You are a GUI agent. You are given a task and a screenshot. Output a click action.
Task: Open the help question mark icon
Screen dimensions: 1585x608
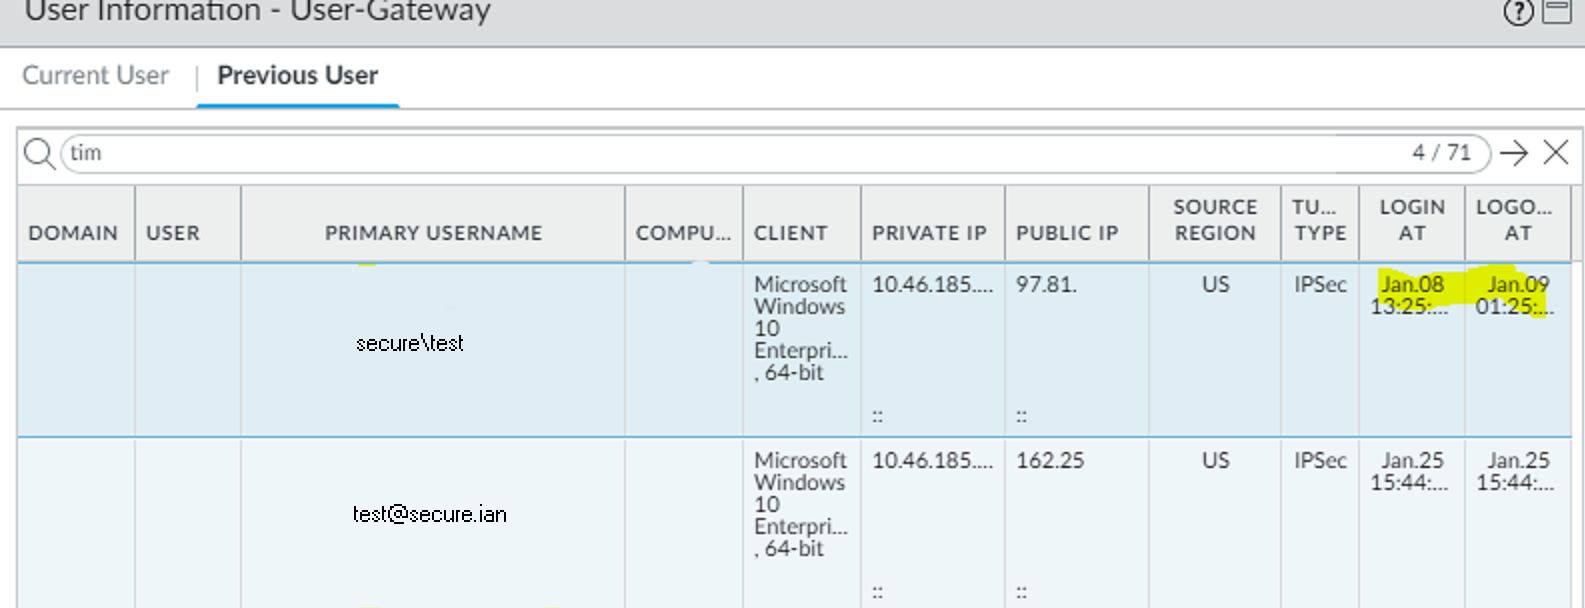click(x=1518, y=13)
